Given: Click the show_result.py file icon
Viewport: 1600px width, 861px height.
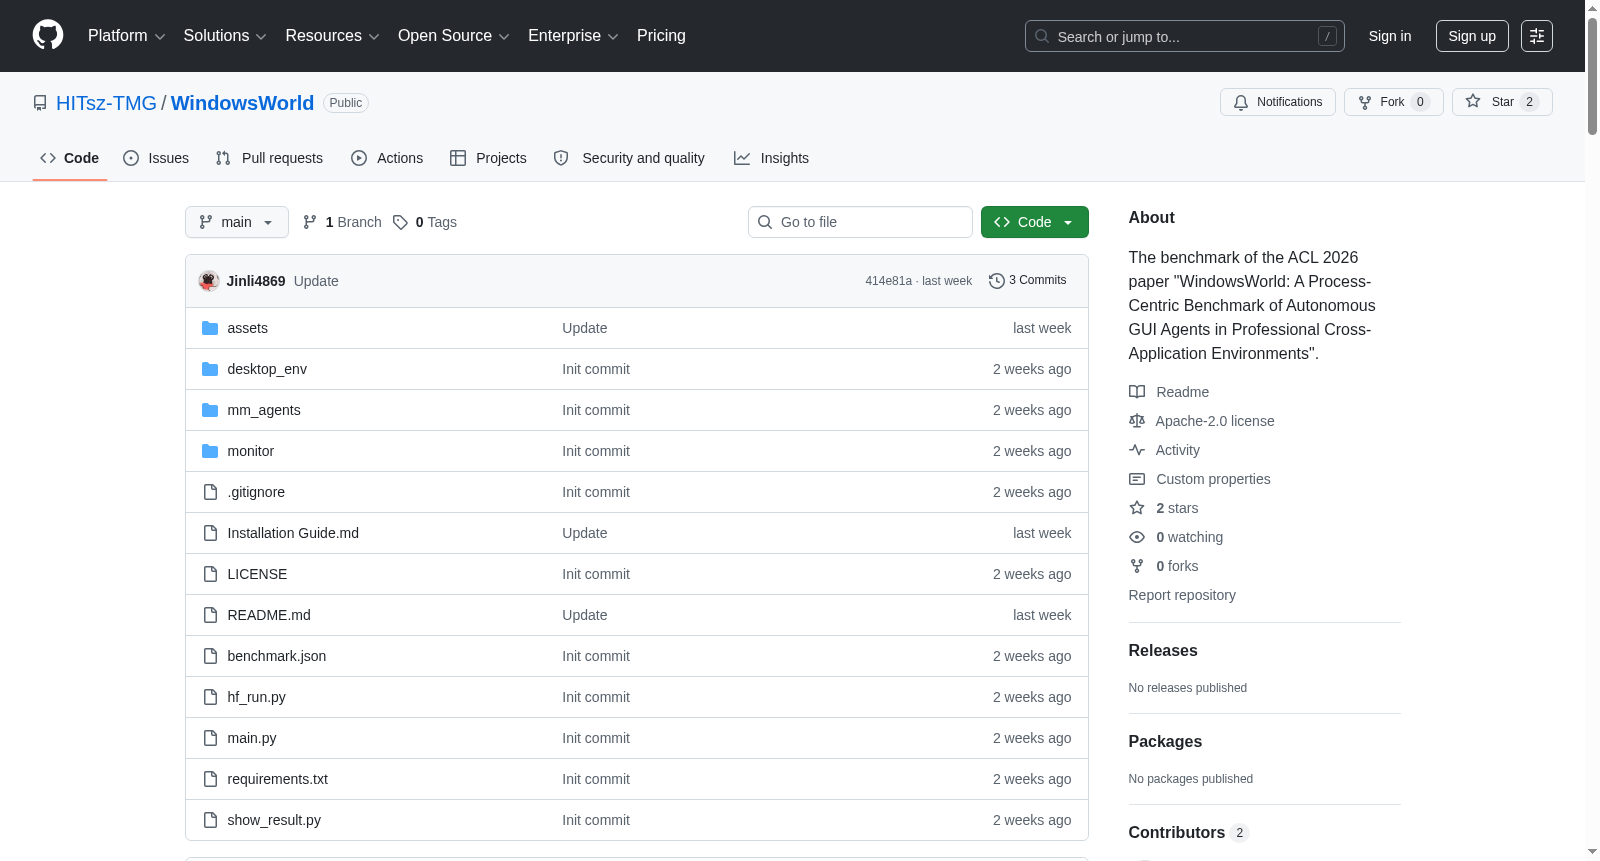Looking at the screenshot, I should 210,820.
